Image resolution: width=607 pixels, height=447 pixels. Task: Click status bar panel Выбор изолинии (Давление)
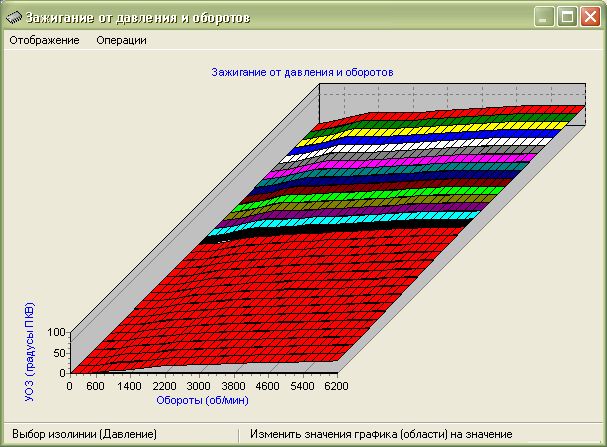[x=84, y=435]
